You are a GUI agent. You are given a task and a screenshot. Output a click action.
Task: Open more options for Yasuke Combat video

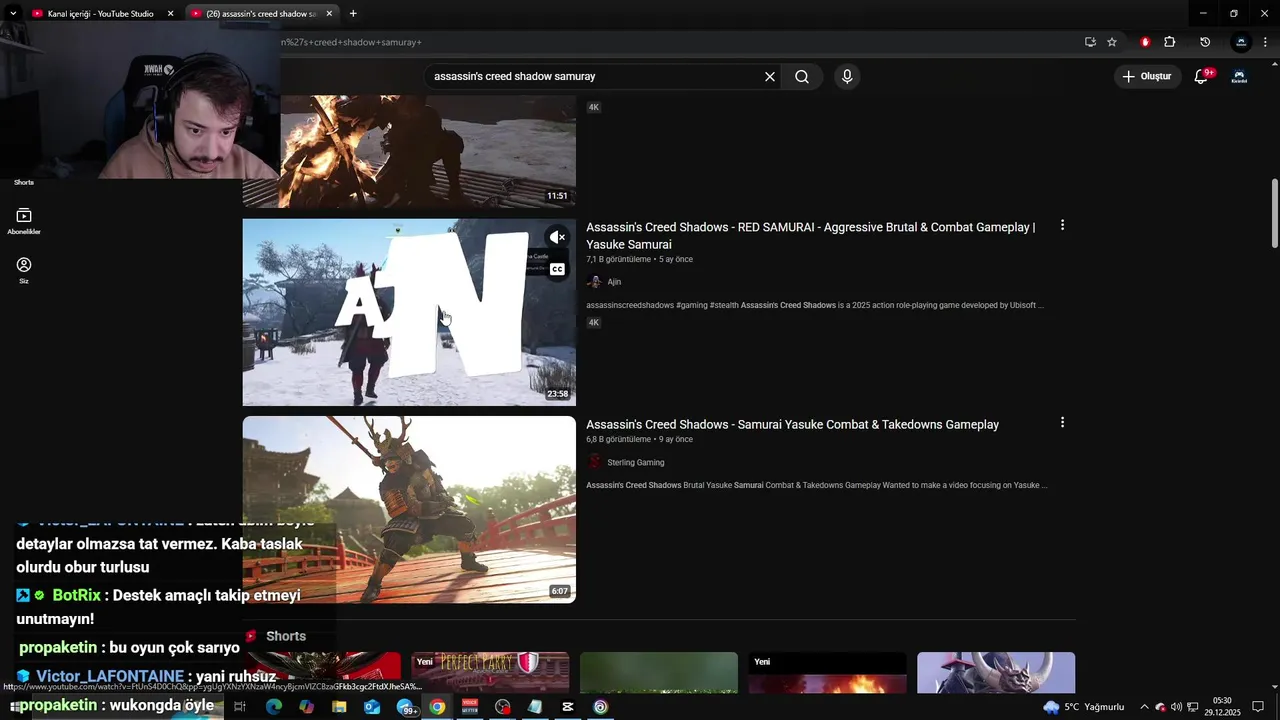coord(1062,423)
